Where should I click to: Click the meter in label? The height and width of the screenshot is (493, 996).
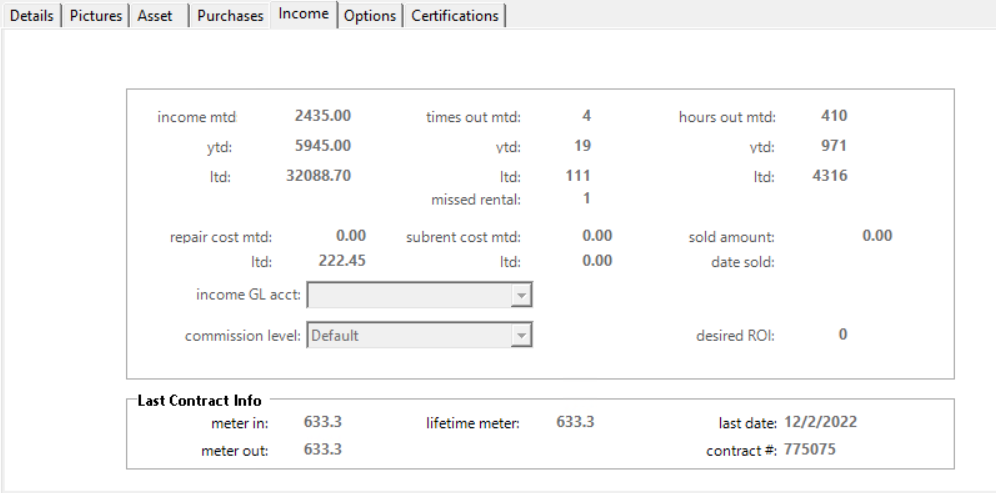(239, 423)
